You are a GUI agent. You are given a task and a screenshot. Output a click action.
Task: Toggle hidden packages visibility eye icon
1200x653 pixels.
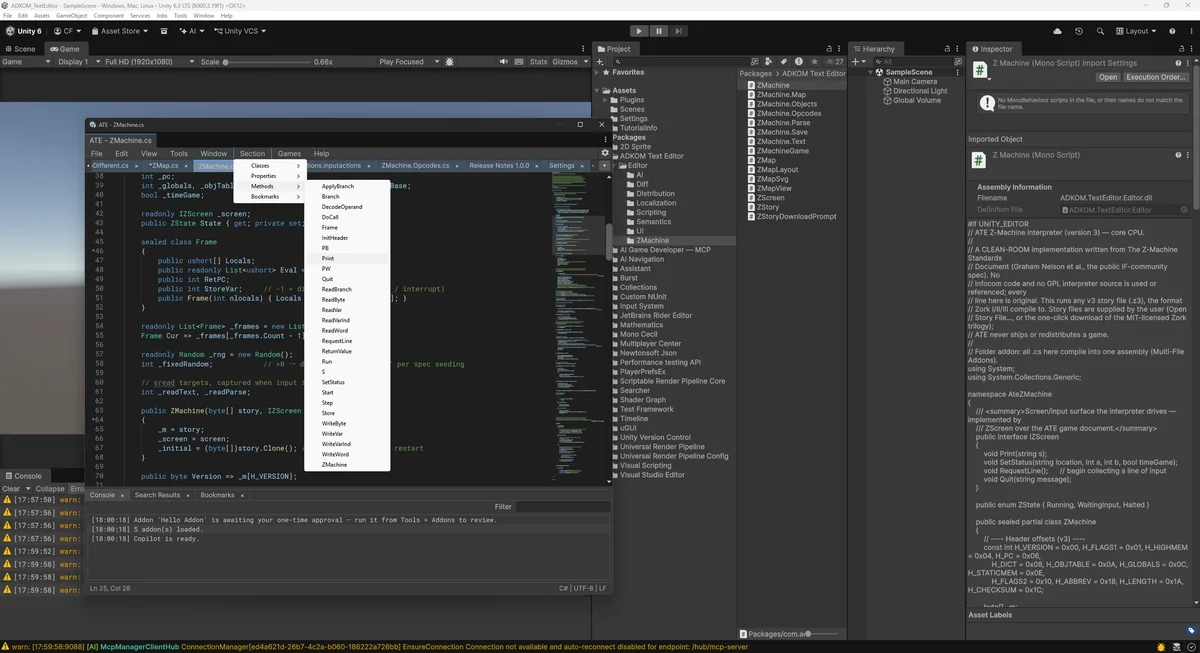pyautogui.click(x=835, y=62)
